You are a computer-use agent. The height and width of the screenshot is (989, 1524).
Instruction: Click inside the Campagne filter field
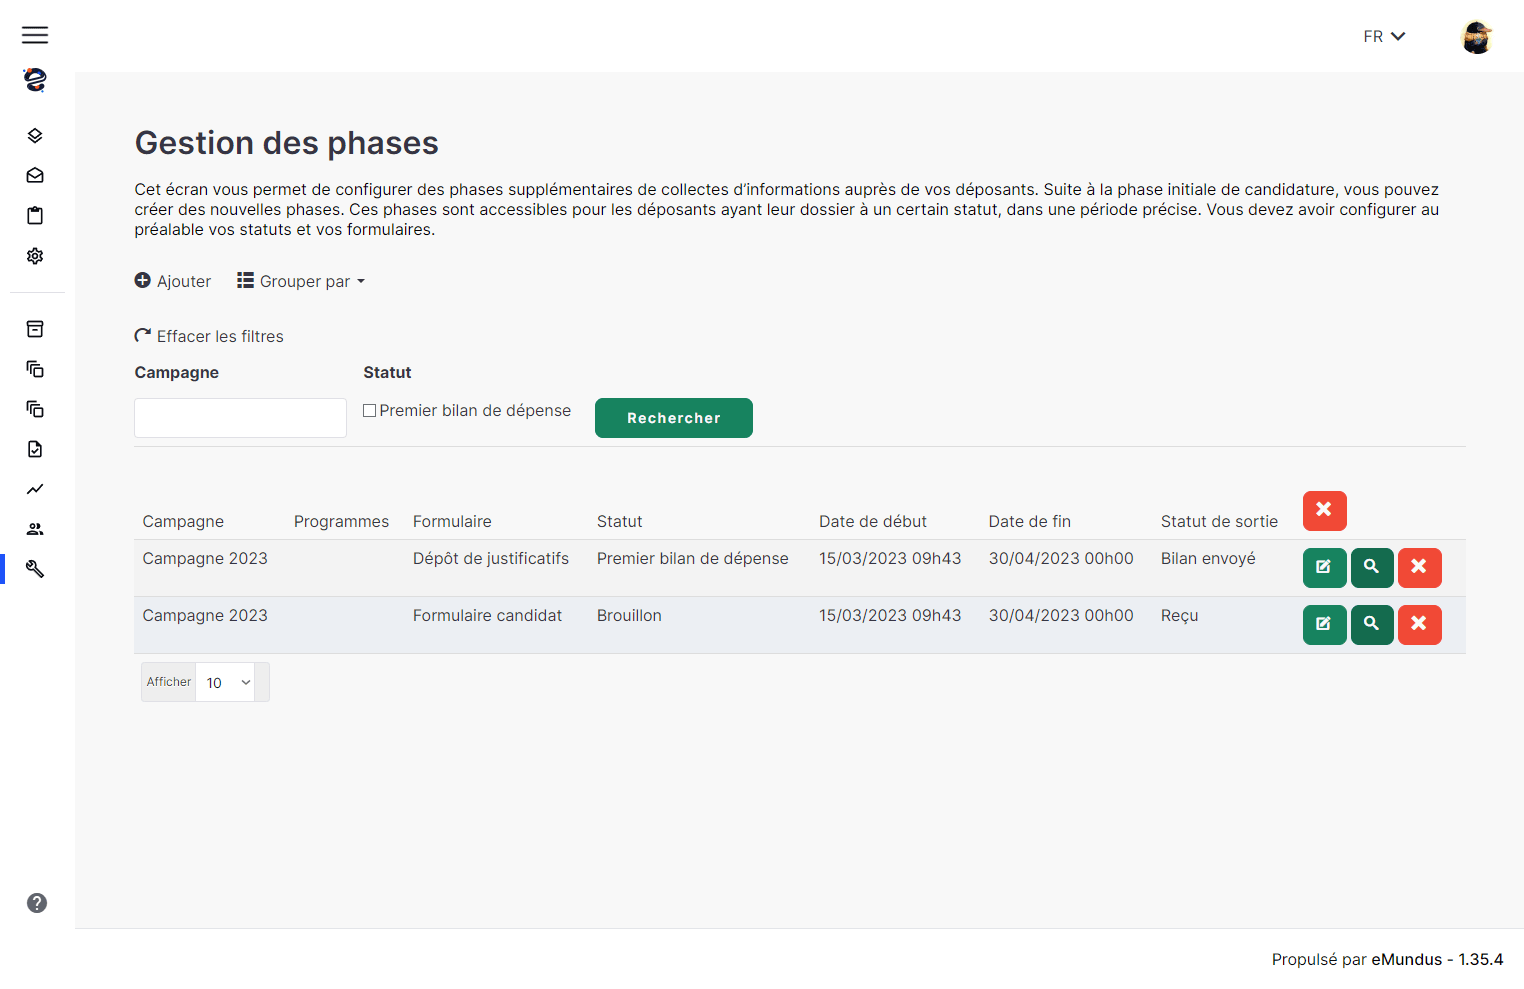coord(239,417)
